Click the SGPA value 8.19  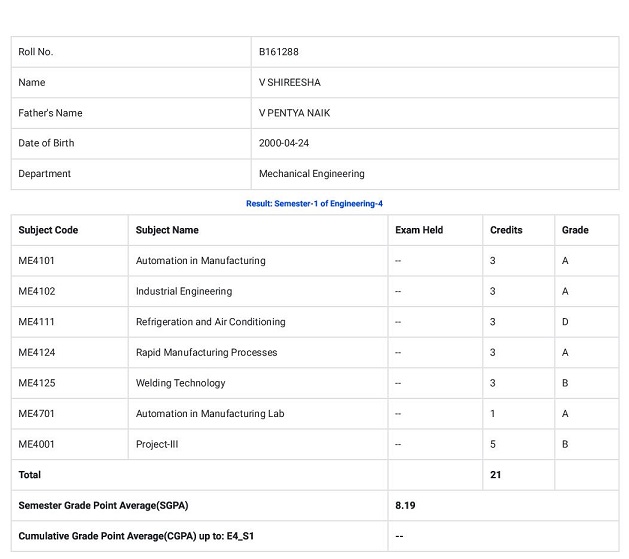pos(405,505)
